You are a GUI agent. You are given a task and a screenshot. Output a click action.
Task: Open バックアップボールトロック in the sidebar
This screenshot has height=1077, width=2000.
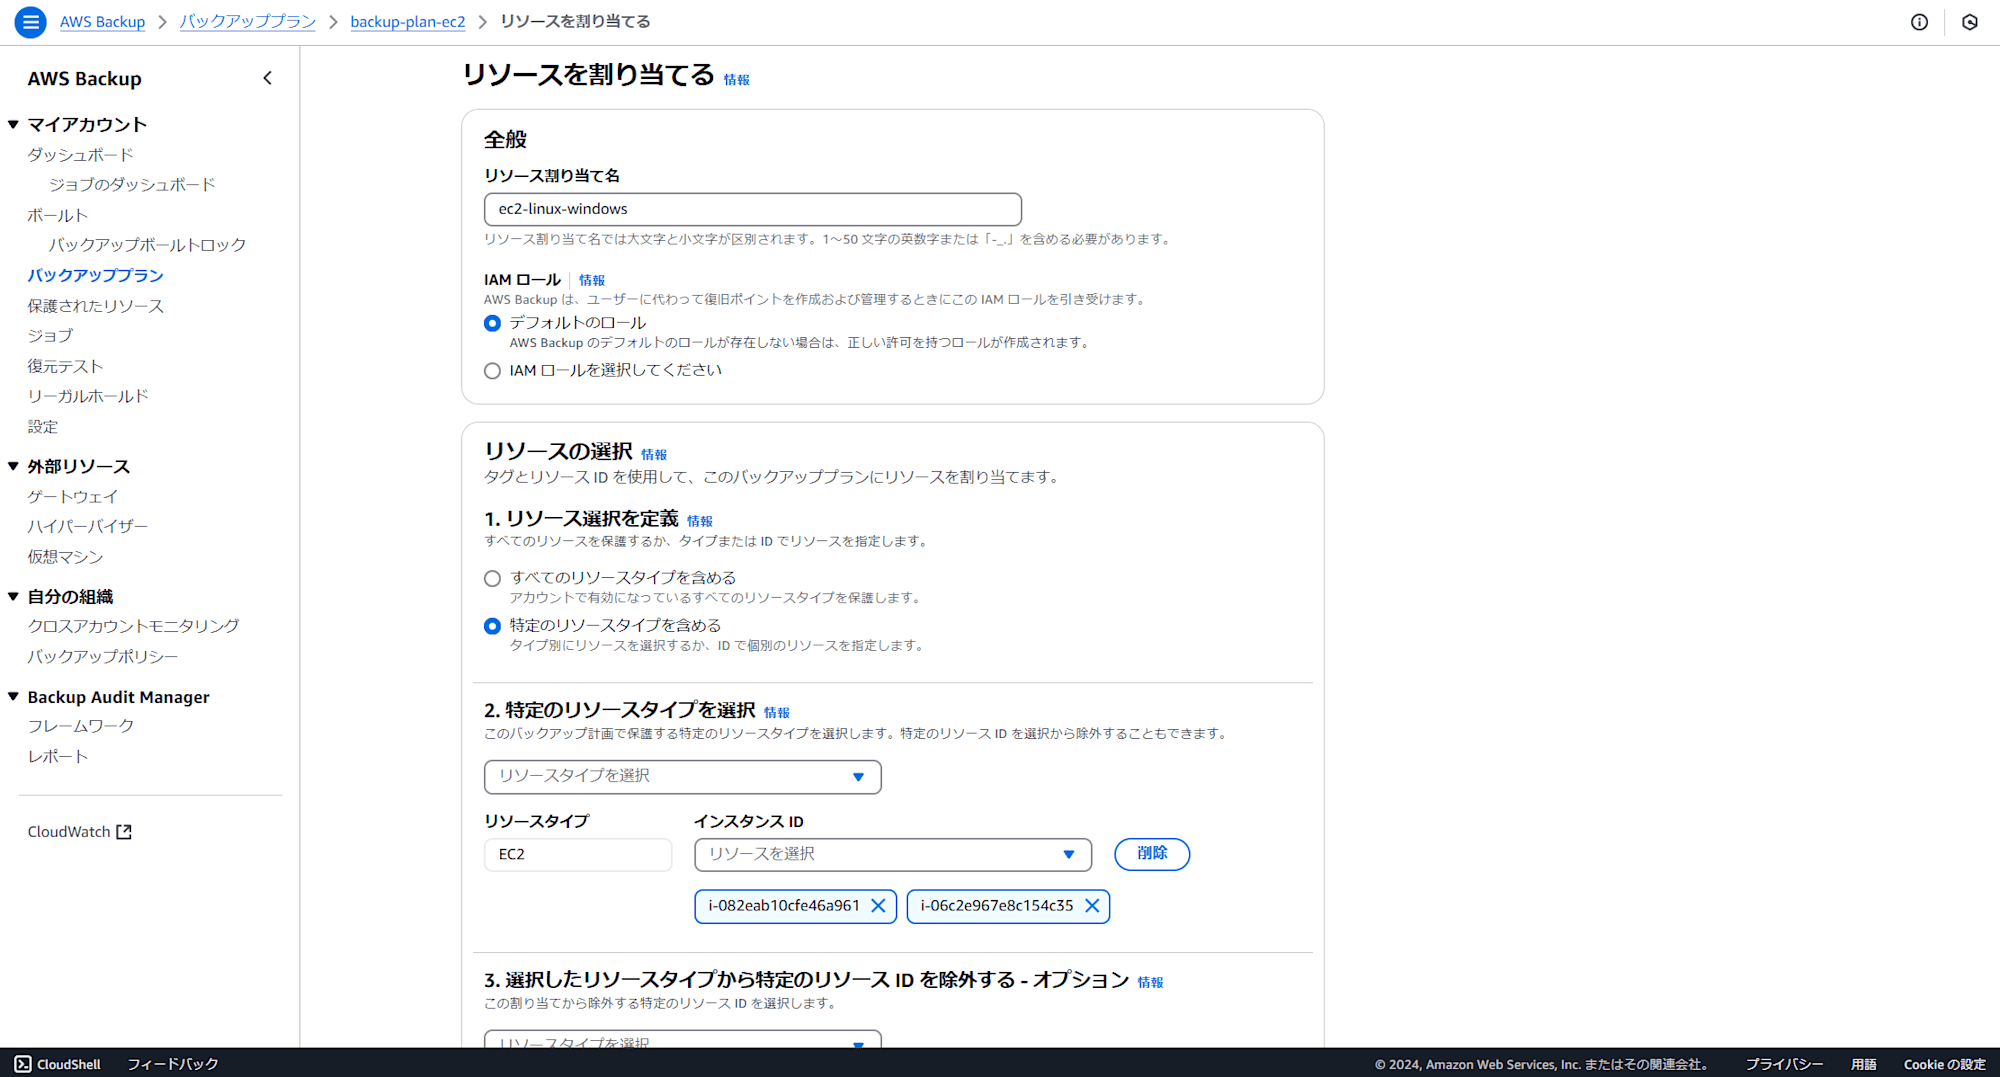tap(147, 245)
